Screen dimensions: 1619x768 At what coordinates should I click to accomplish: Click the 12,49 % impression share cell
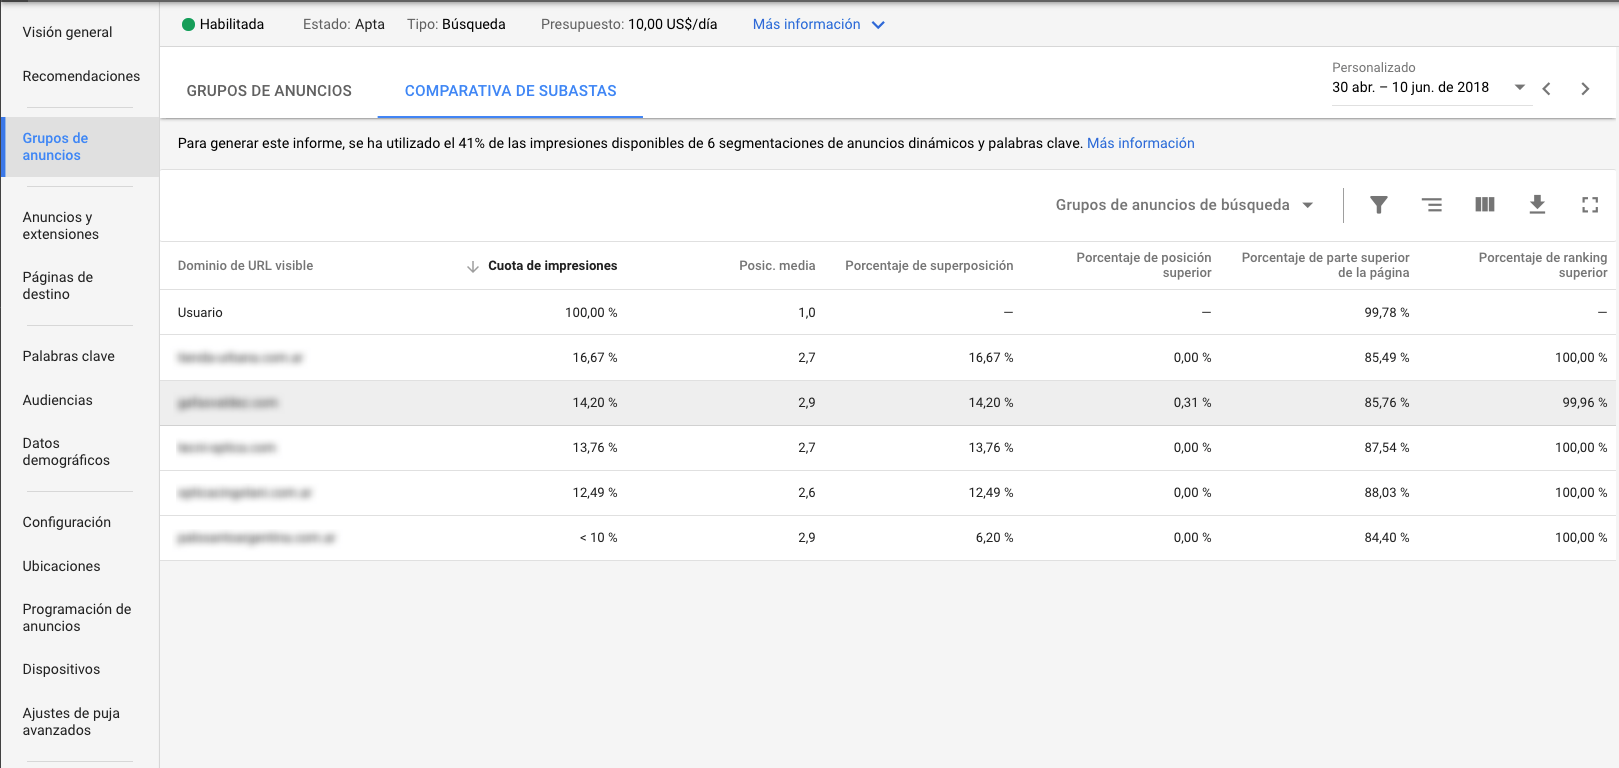tap(595, 493)
